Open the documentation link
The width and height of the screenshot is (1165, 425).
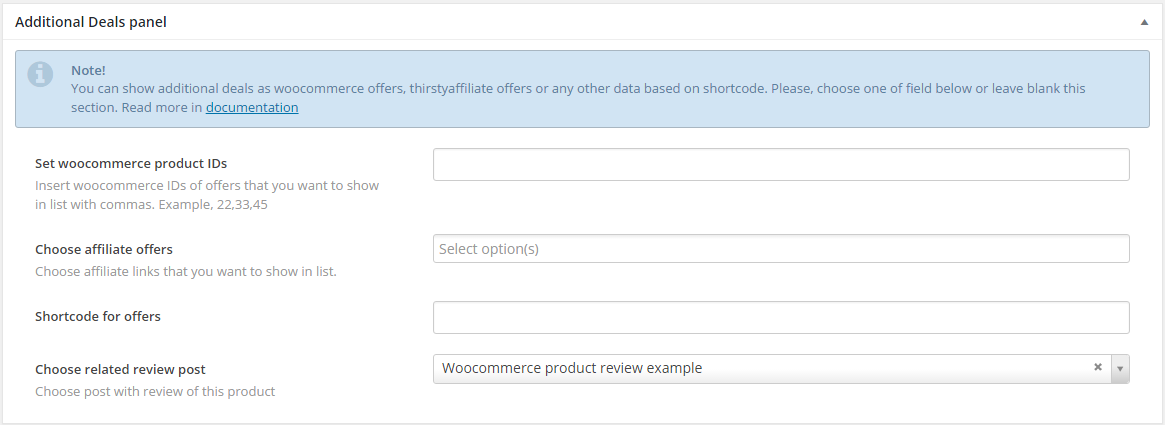point(252,107)
